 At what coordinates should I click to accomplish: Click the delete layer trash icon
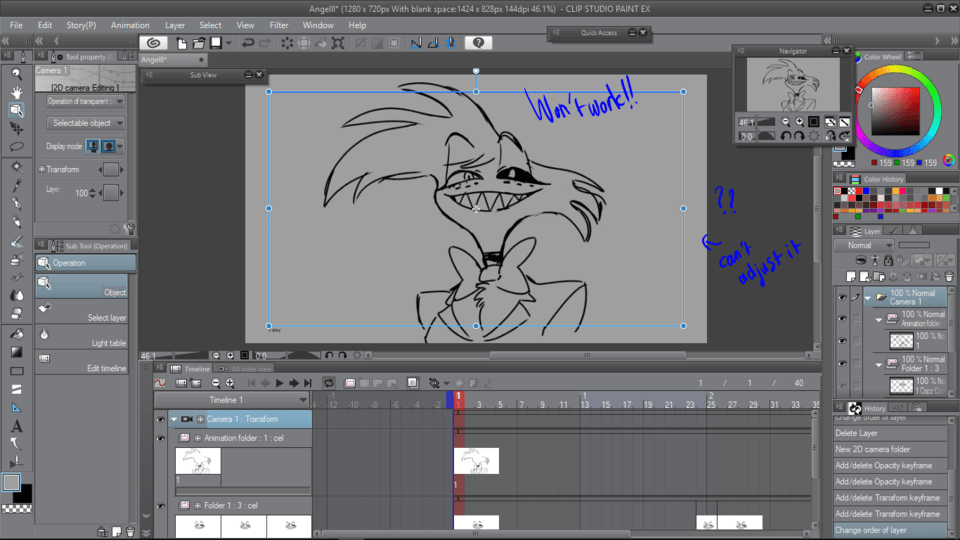tap(949, 277)
